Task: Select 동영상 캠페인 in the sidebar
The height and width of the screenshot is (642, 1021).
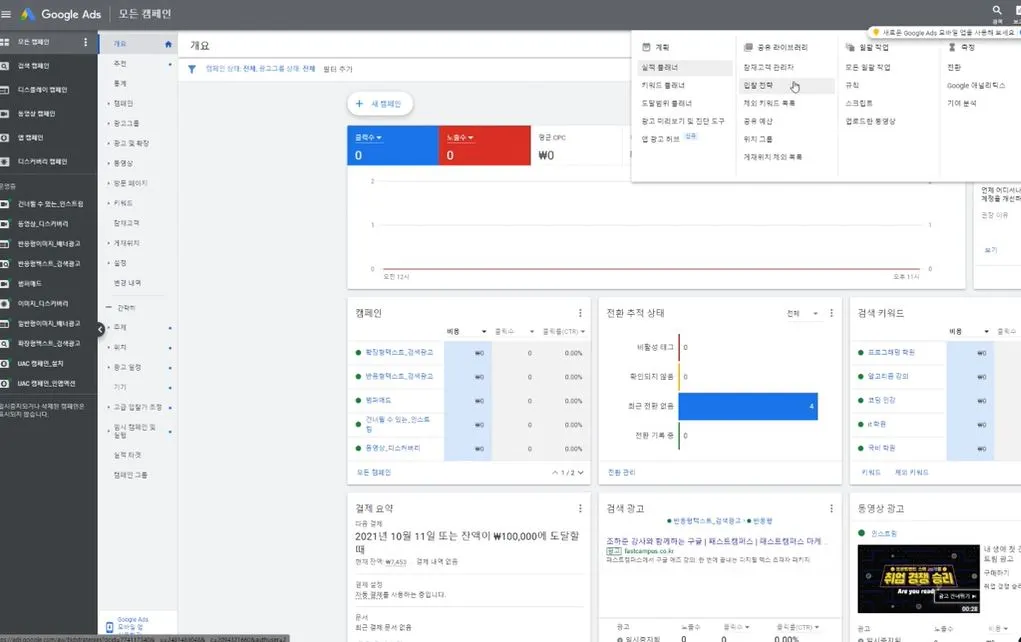Action: pos(36,114)
